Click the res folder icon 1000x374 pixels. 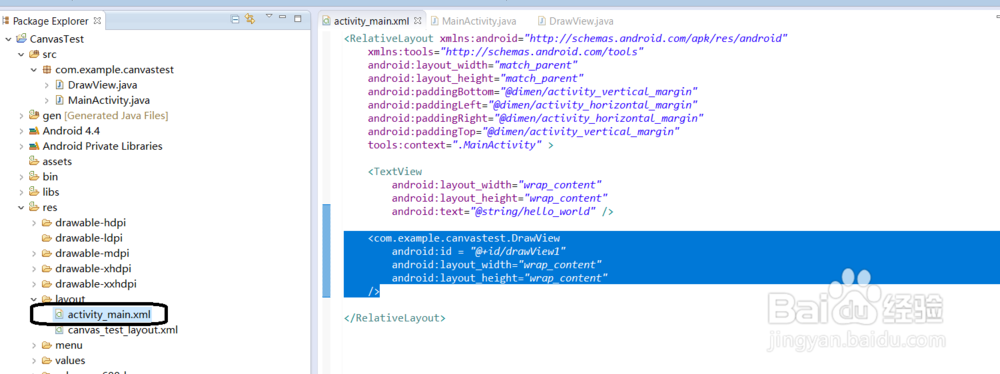click(34, 207)
